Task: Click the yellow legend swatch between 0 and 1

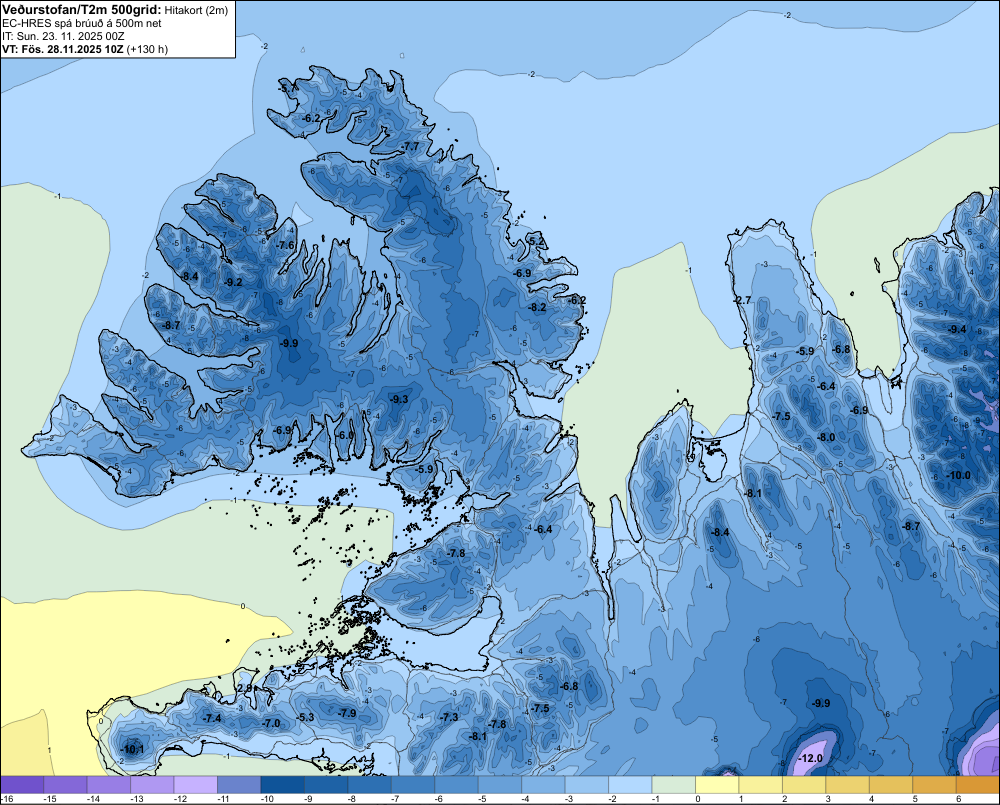Action: point(717,785)
